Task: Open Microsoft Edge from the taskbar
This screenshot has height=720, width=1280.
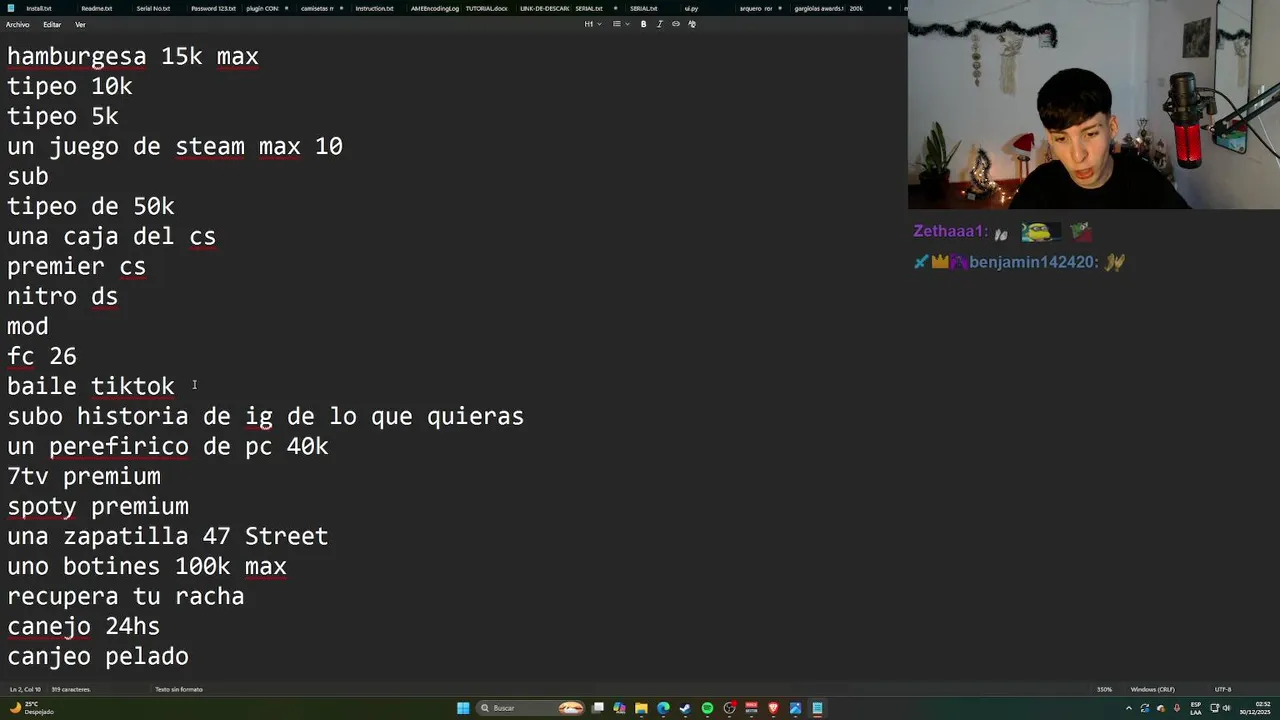Action: [663, 708]
